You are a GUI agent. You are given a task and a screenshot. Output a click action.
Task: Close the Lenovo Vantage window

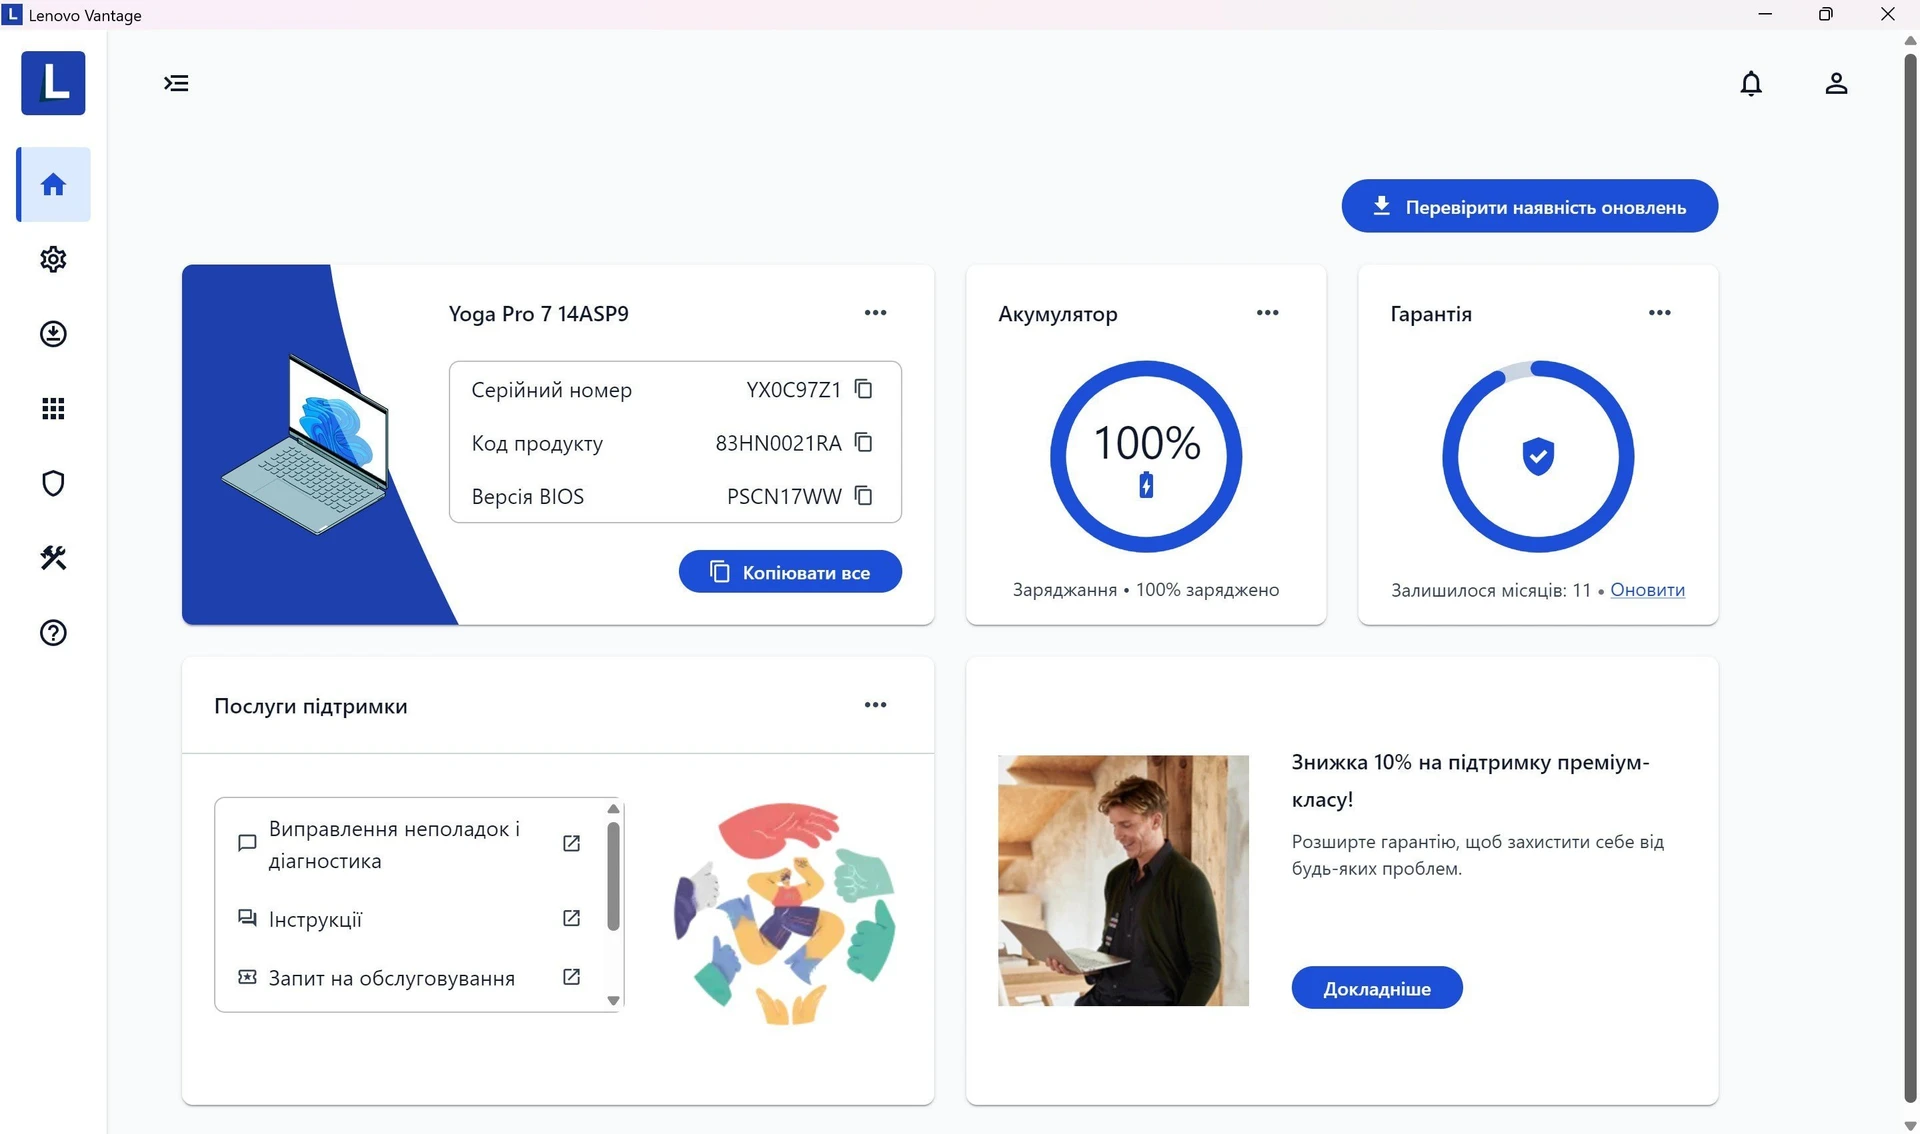point(1888,14)
